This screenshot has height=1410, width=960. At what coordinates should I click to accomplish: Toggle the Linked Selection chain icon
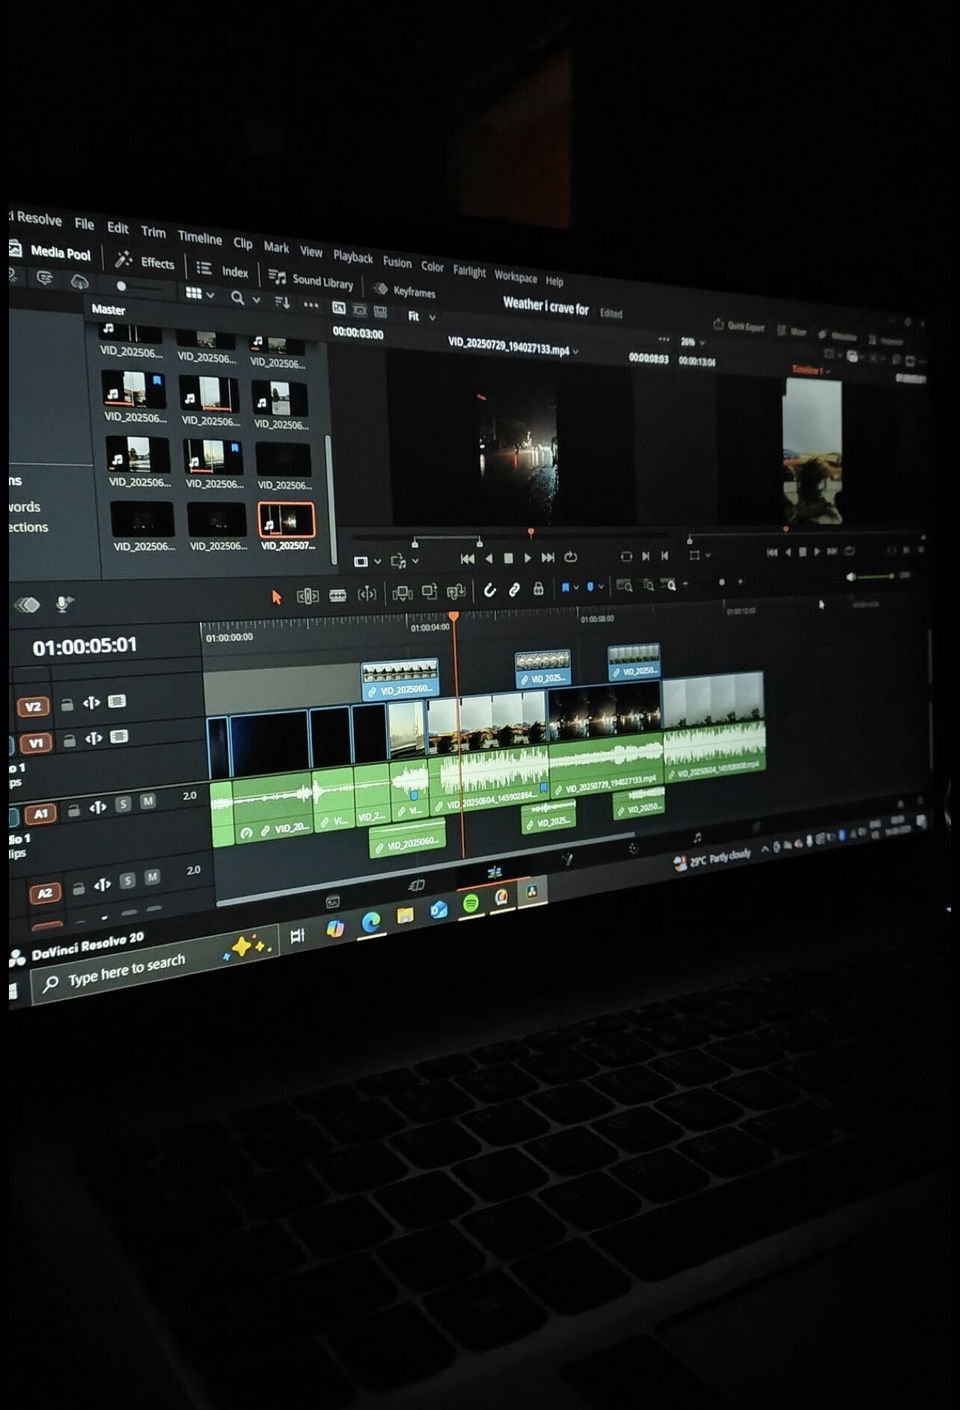(514, 589)
